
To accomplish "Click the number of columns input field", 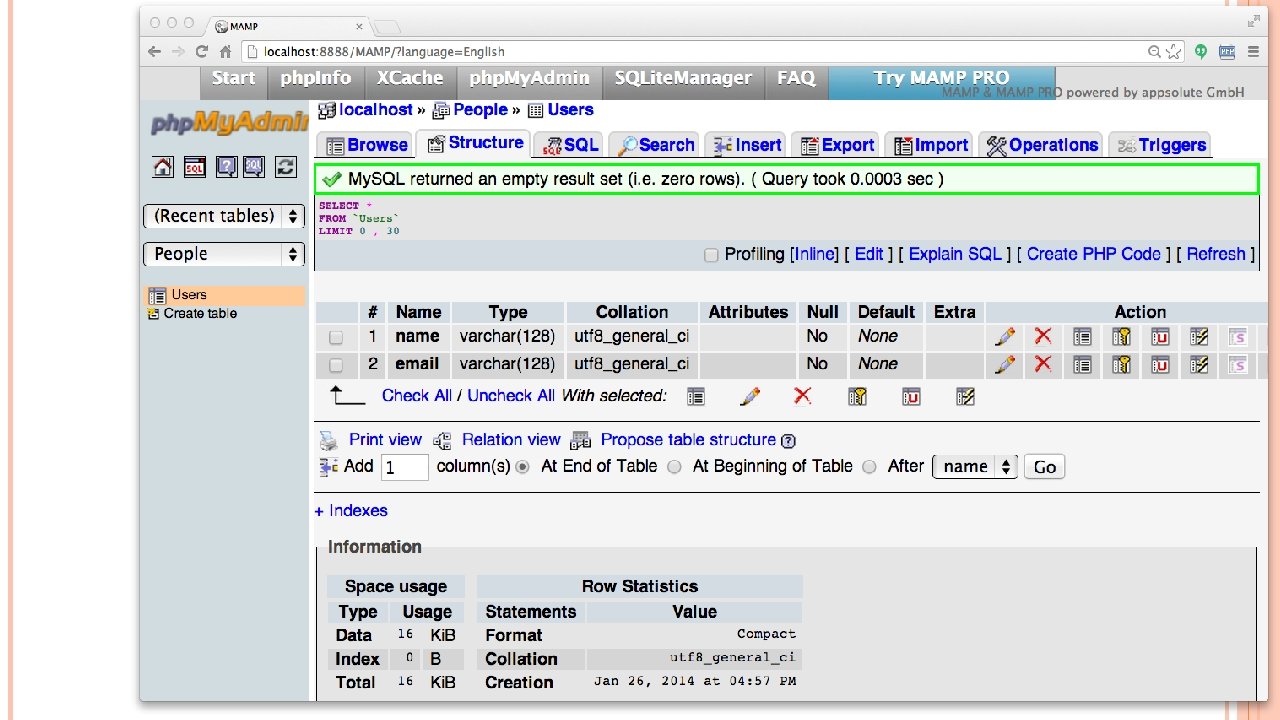I will 404,467.
